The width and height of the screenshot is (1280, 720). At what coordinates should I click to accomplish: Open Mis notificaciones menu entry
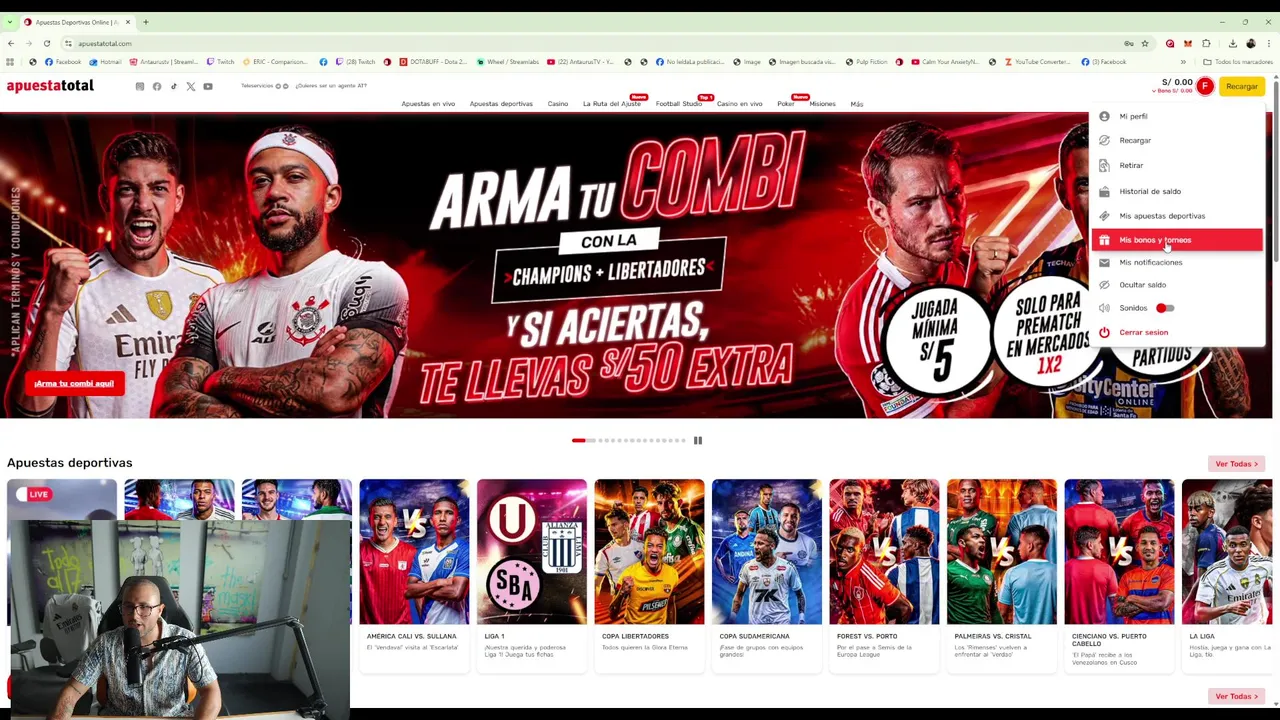coord(1176,262)
